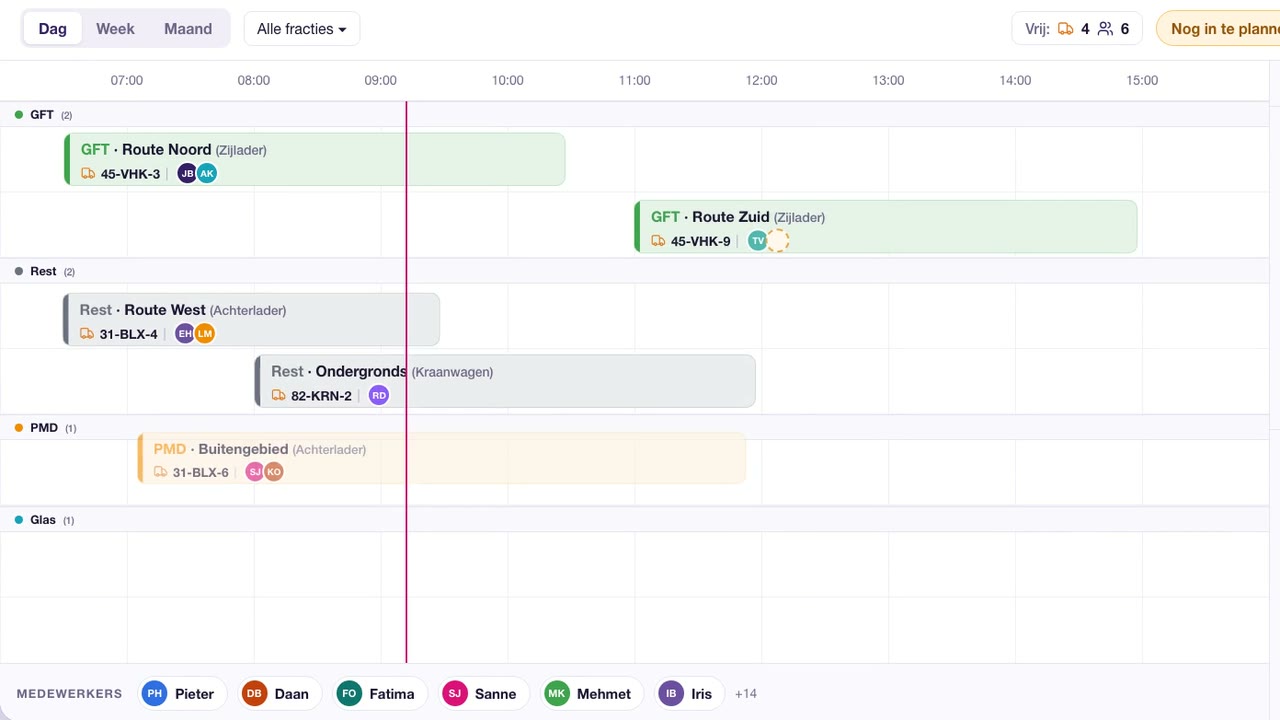Click the SJ avatar on Buitengebied
The width and height of the screenshot is (1280, 720).
point(255,472)
